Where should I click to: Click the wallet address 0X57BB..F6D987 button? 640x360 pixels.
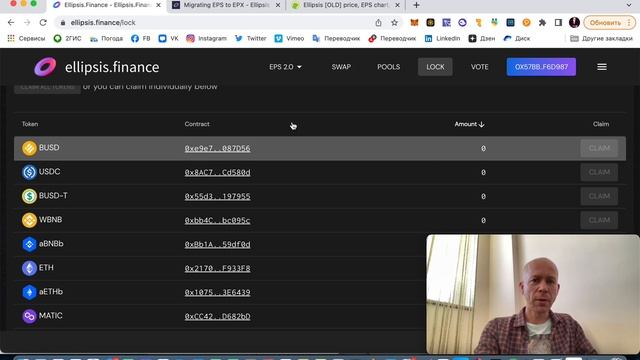tap(541, 67)
